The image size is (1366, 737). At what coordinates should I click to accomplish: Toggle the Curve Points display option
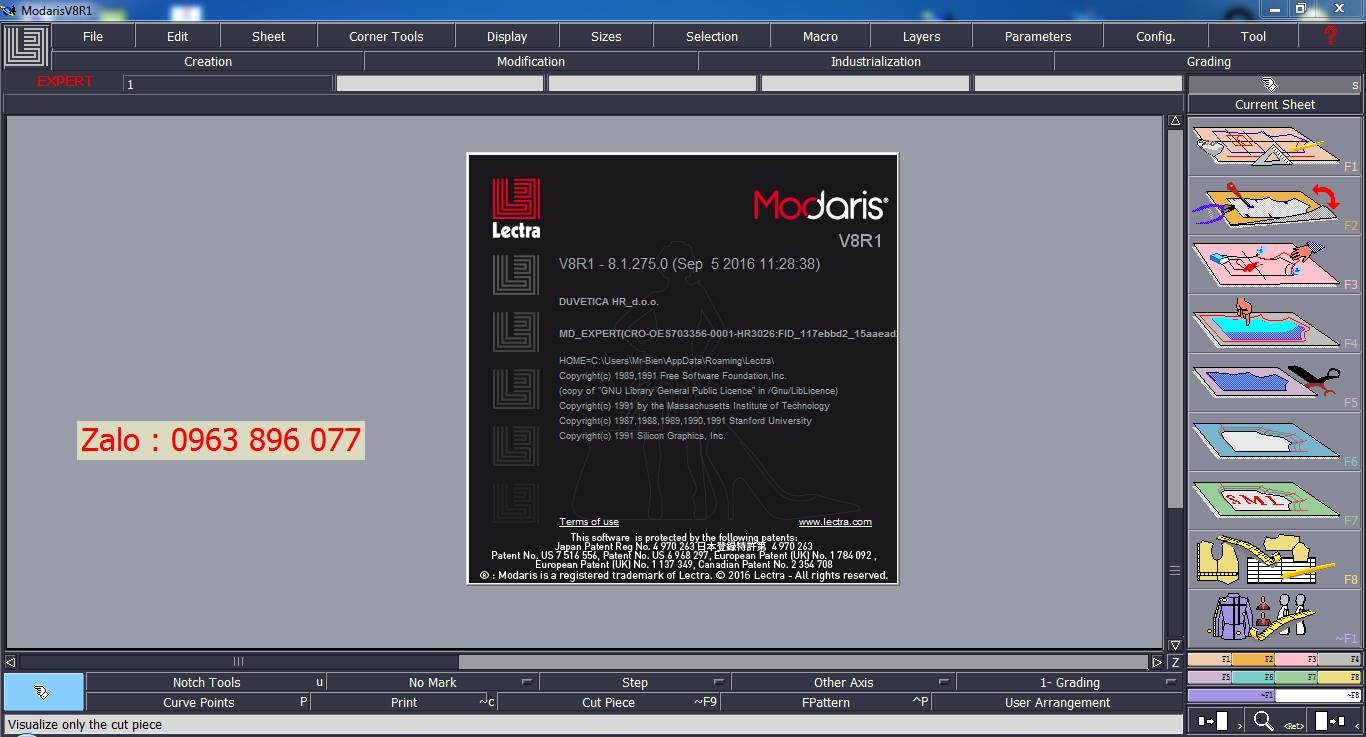[199, 702]
